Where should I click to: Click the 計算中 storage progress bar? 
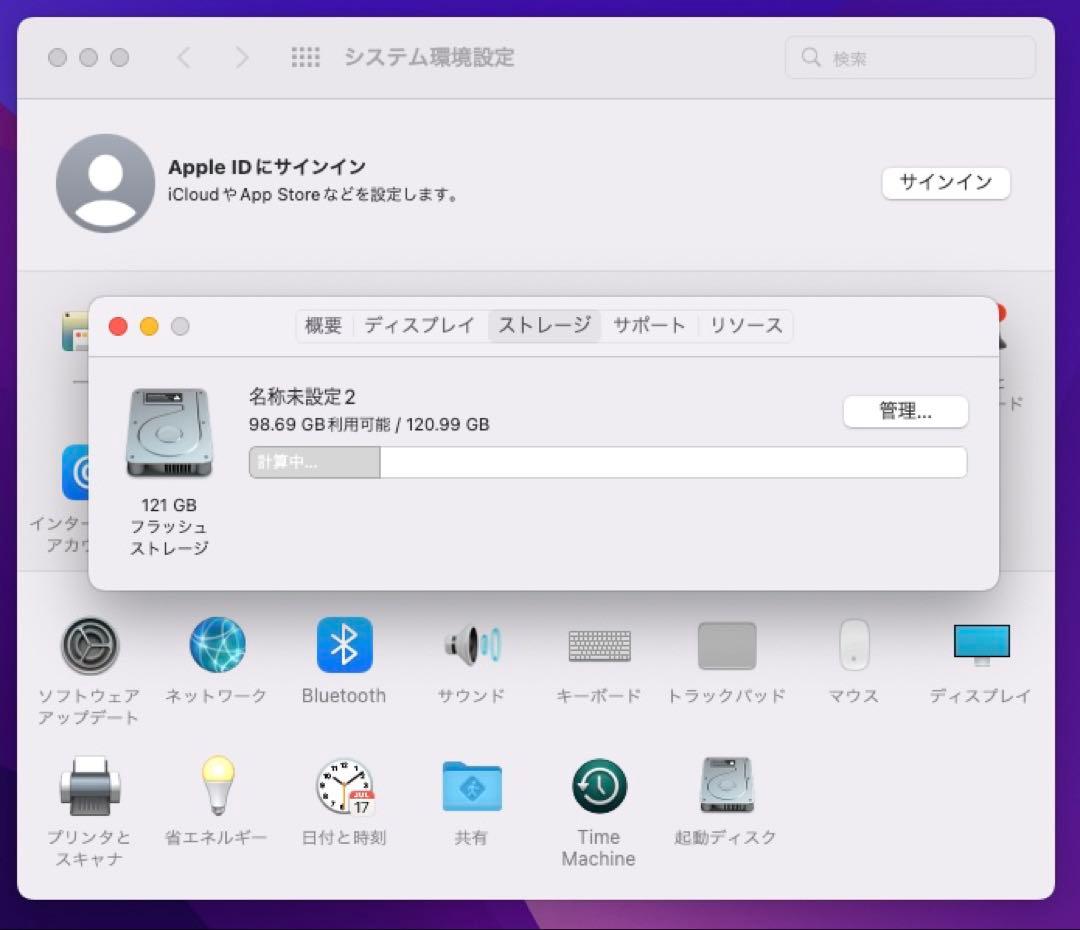click(x=315, y=462)
